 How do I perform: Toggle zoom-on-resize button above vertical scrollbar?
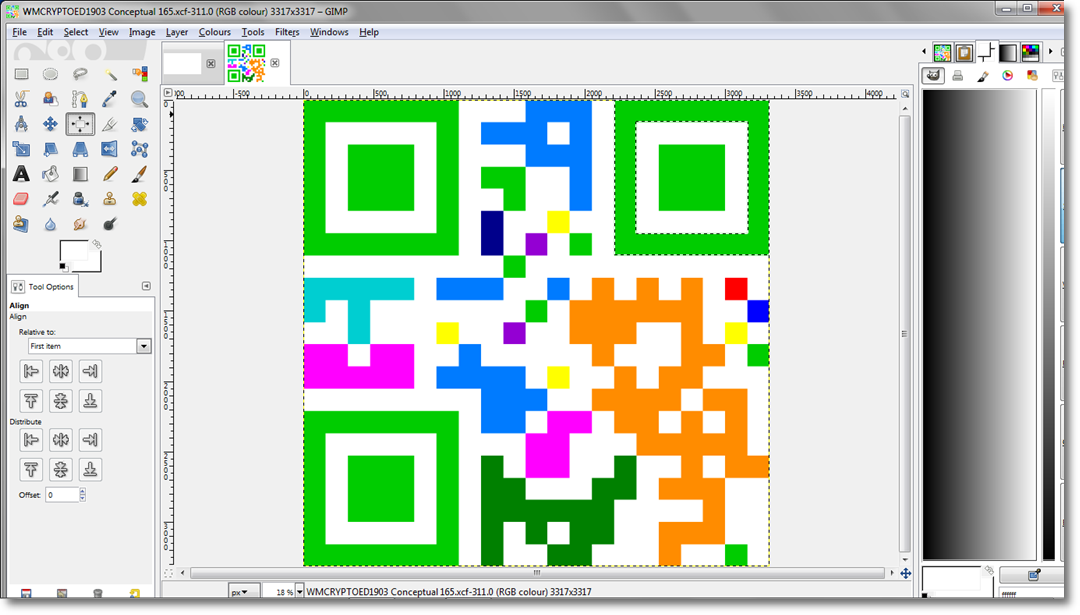905,94
